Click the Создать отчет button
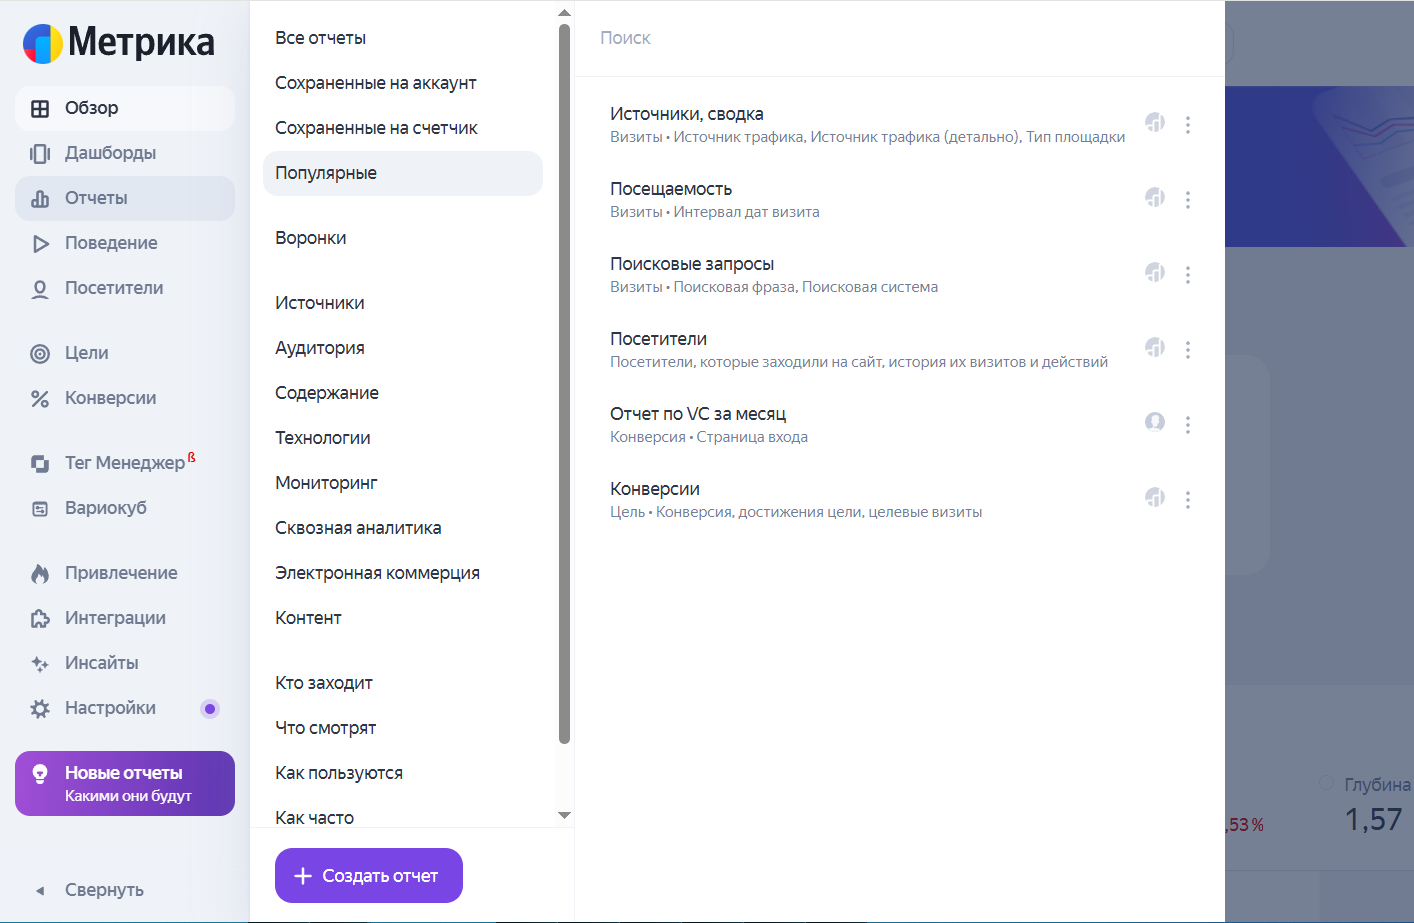 click(369, 875)
